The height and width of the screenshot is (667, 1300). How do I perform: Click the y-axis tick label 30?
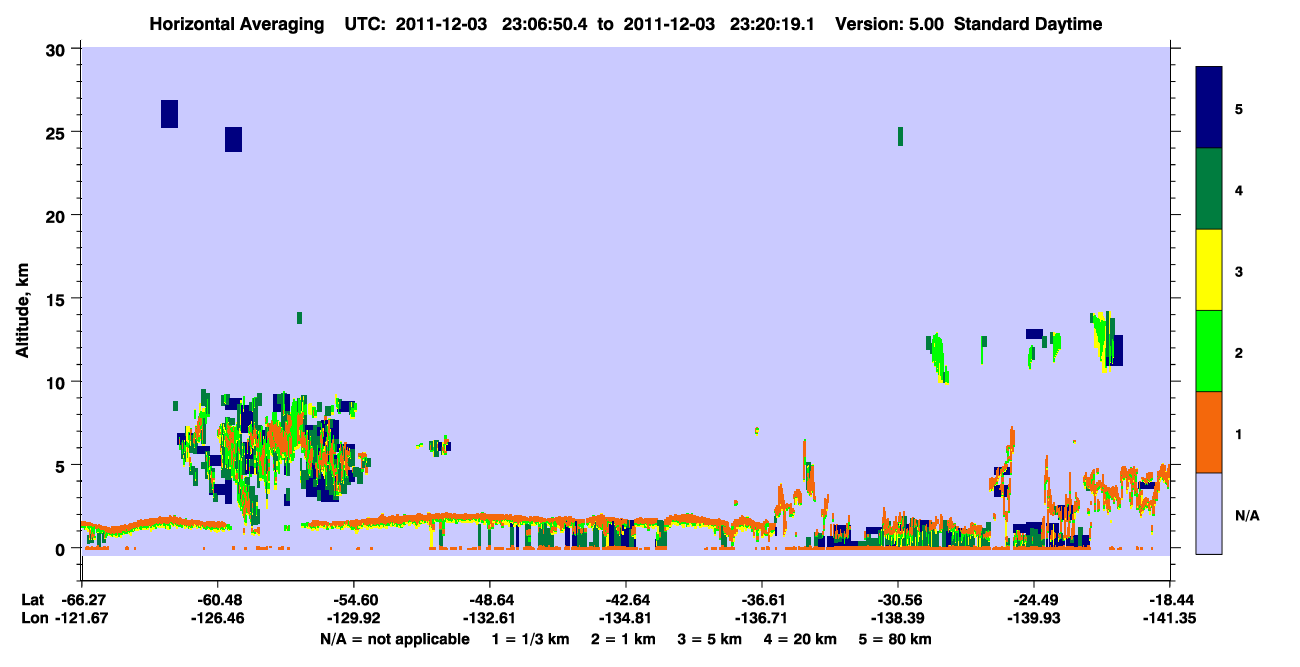pos(56,49)
